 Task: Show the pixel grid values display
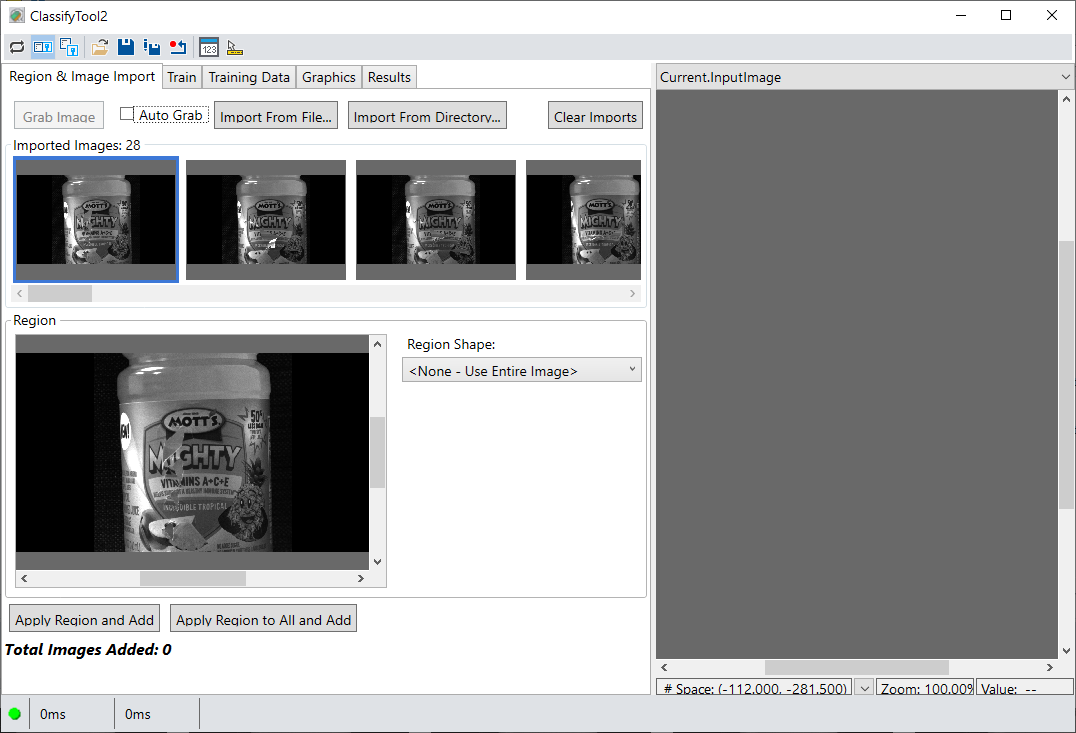(208, 47)
